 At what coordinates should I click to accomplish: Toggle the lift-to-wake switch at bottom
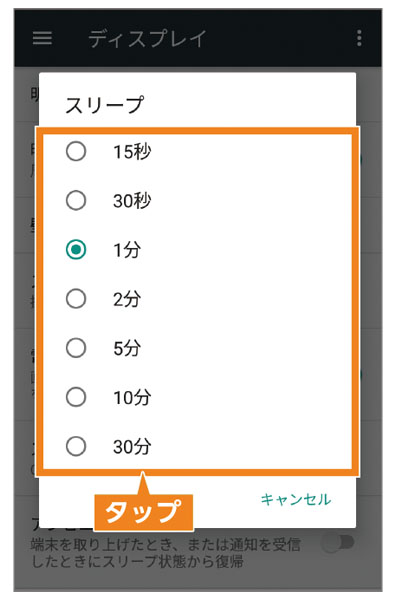coord(339,542)
